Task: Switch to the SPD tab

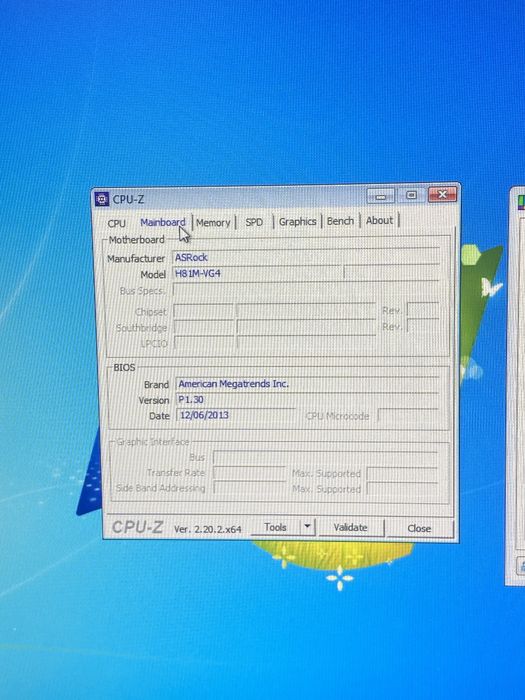Action: coord(254,222)
